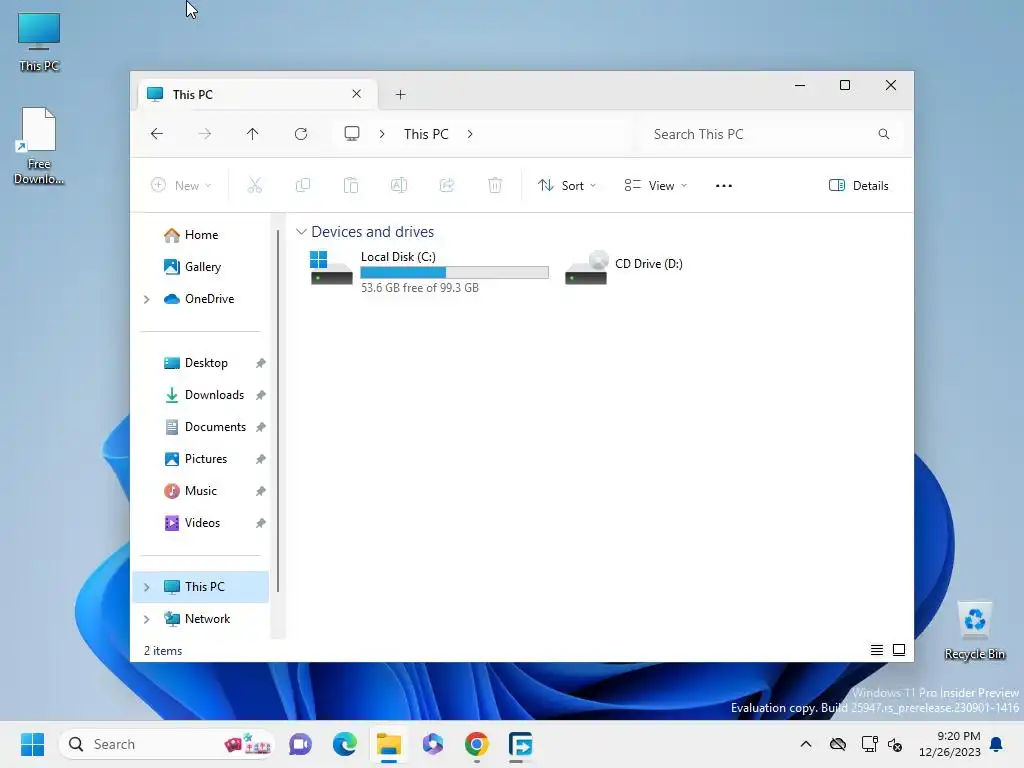Expand This PC tree node

[x=146, y=587]
